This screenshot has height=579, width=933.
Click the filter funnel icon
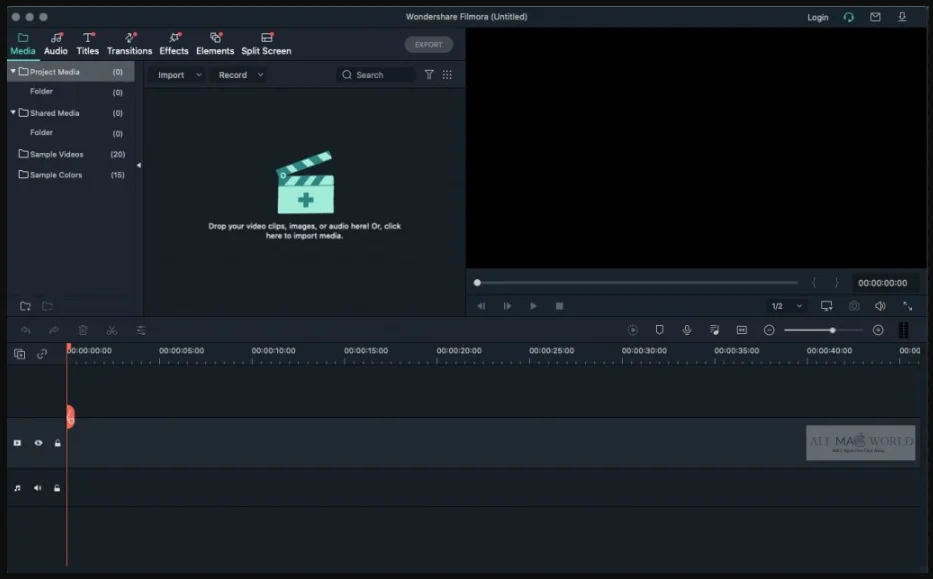point(429,74)
